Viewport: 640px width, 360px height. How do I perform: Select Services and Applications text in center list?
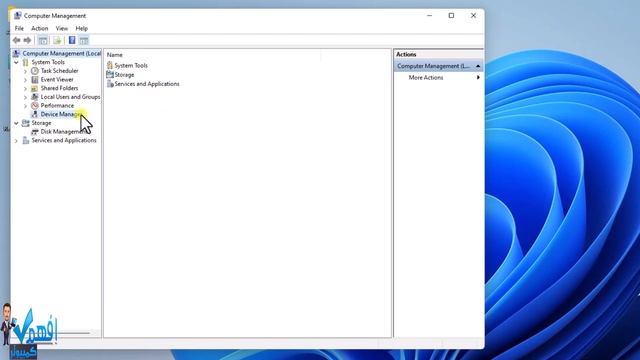(x=147, y=84)
